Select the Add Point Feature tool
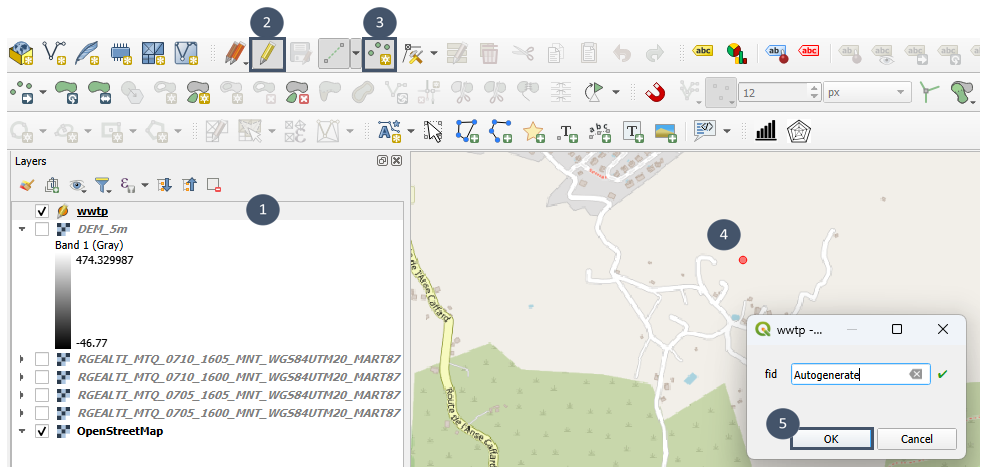 (x=379, y=54)
